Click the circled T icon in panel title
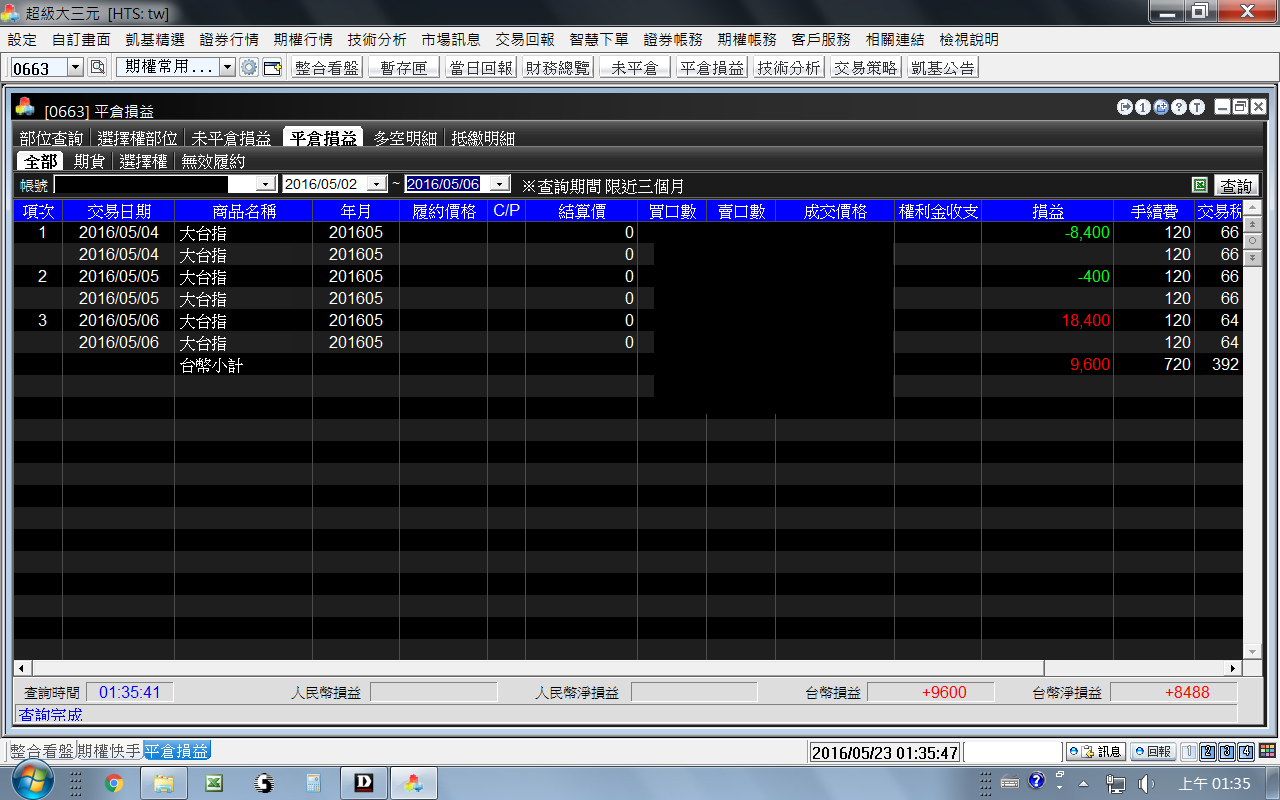The height and width of the screenshot is (800, 1280). (x=1197, y=107)
